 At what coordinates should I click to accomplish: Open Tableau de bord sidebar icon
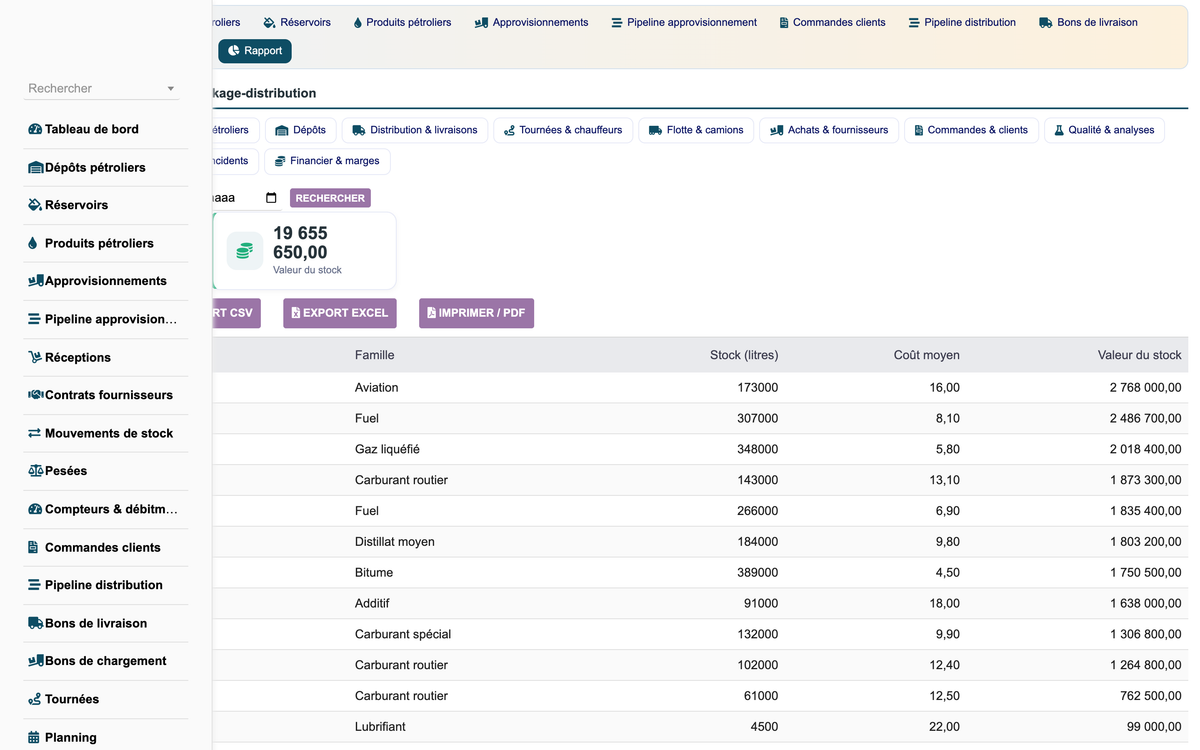[x=35, y=129]
